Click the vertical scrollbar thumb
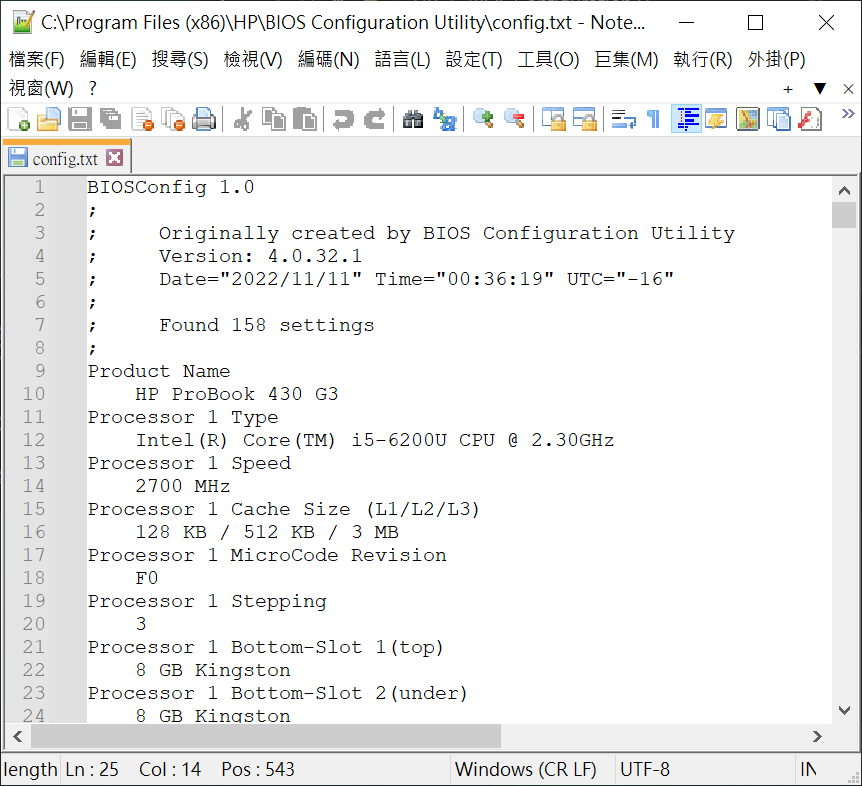 click(x=844, y=215)
